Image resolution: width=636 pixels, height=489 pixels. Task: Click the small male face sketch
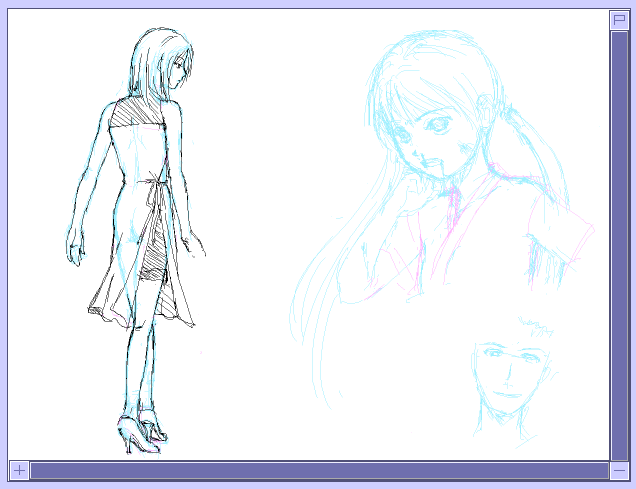coord(515,381)
